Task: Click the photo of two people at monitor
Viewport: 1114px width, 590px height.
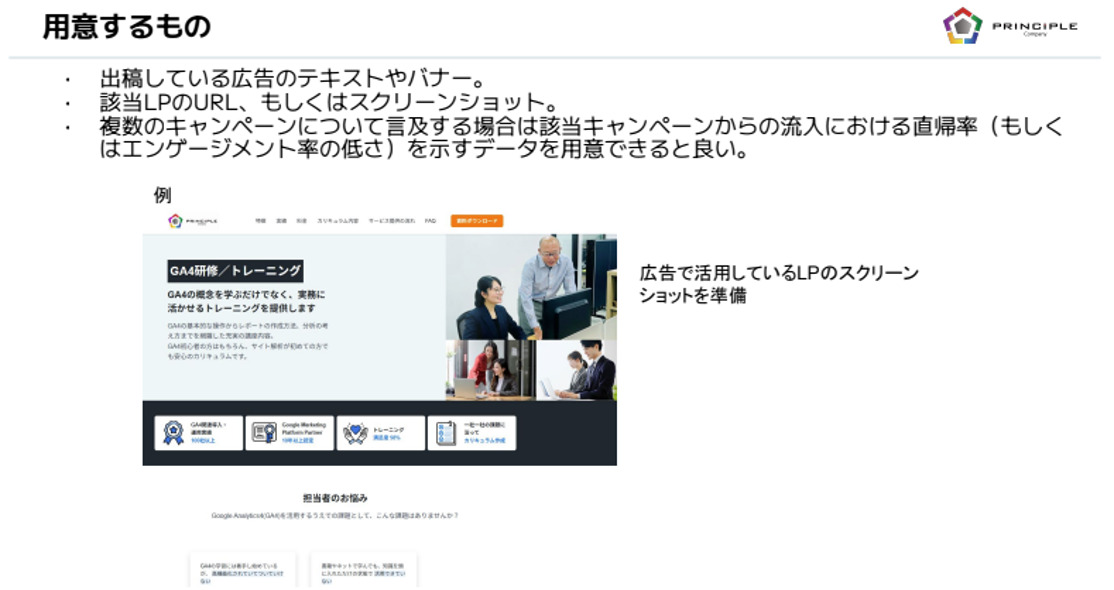Action: pos(530,287)
